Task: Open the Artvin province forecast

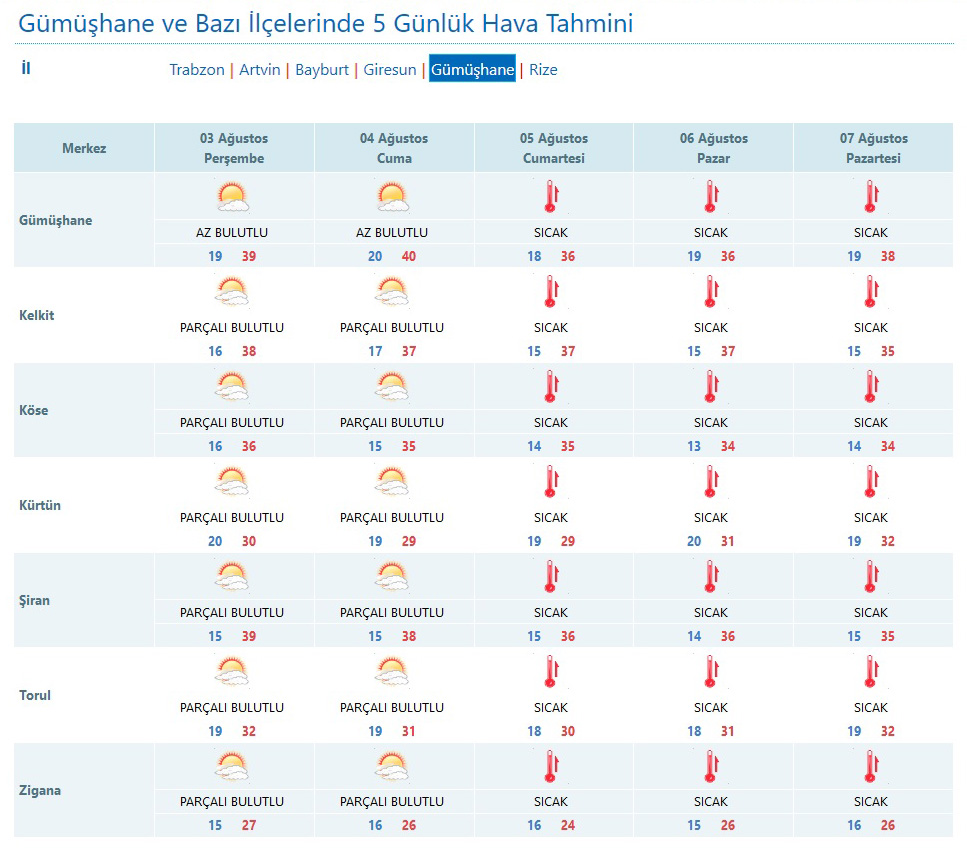Action: [x=260, y=70]
